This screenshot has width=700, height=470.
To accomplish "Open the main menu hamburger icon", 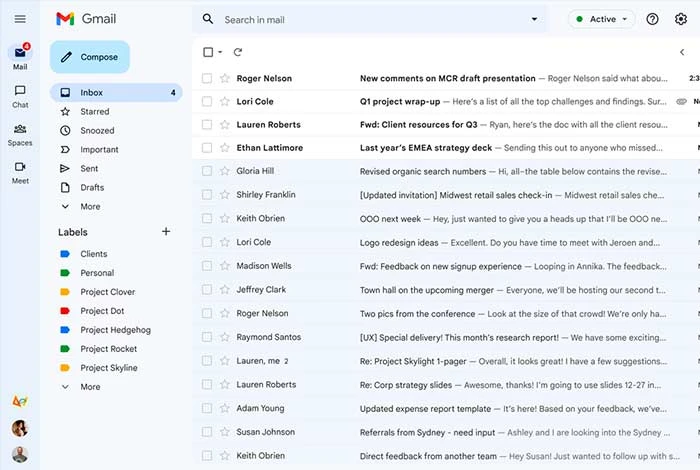I will (20, 19).
